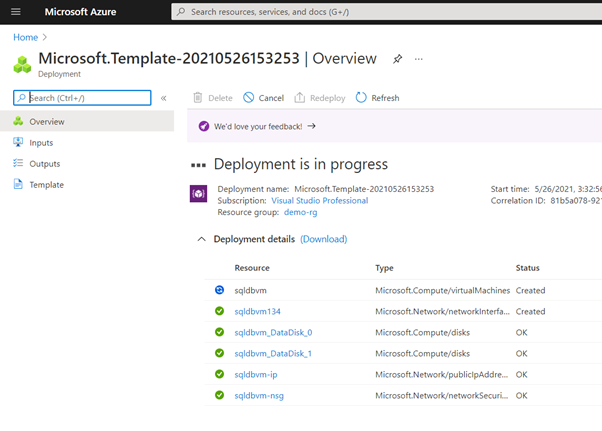Click the search magnifier in the top bar

click(x=181, y=12)
